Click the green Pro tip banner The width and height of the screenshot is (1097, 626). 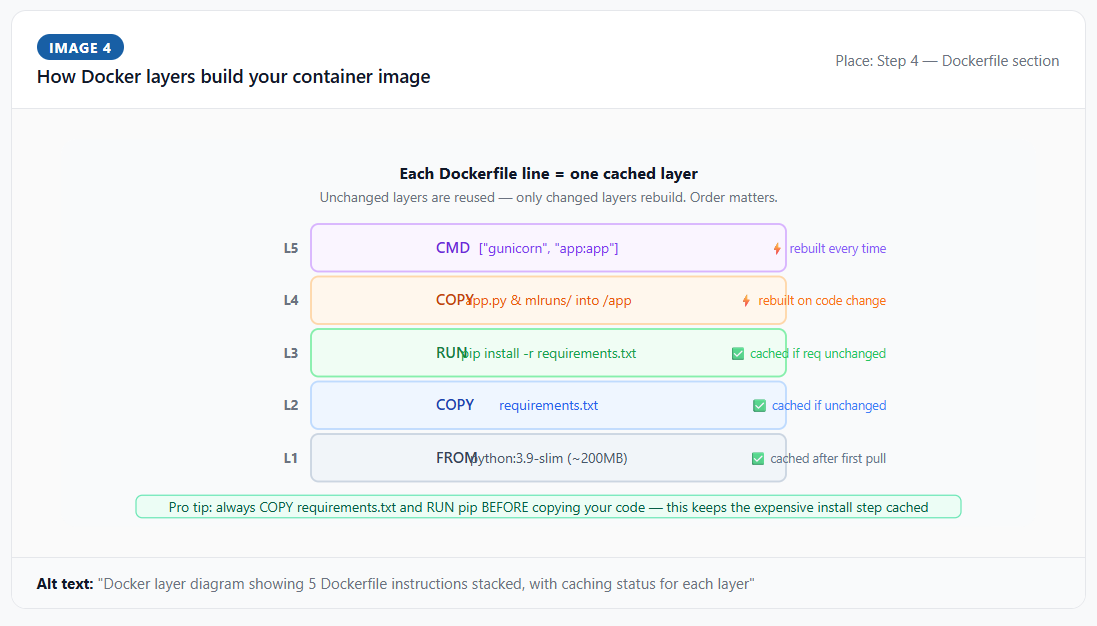pos(548,507)
